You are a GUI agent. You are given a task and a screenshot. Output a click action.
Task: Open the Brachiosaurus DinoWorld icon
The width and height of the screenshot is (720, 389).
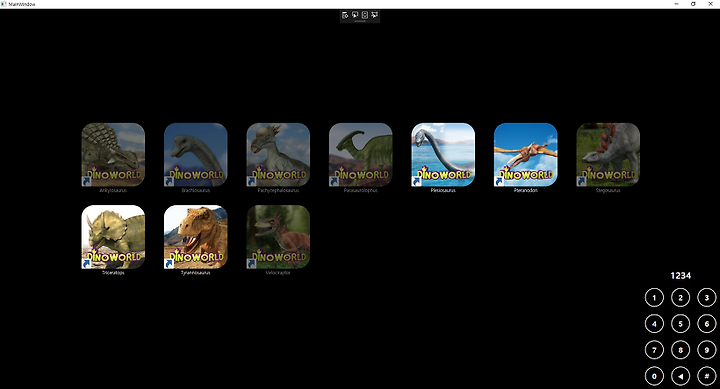[196, 154]
